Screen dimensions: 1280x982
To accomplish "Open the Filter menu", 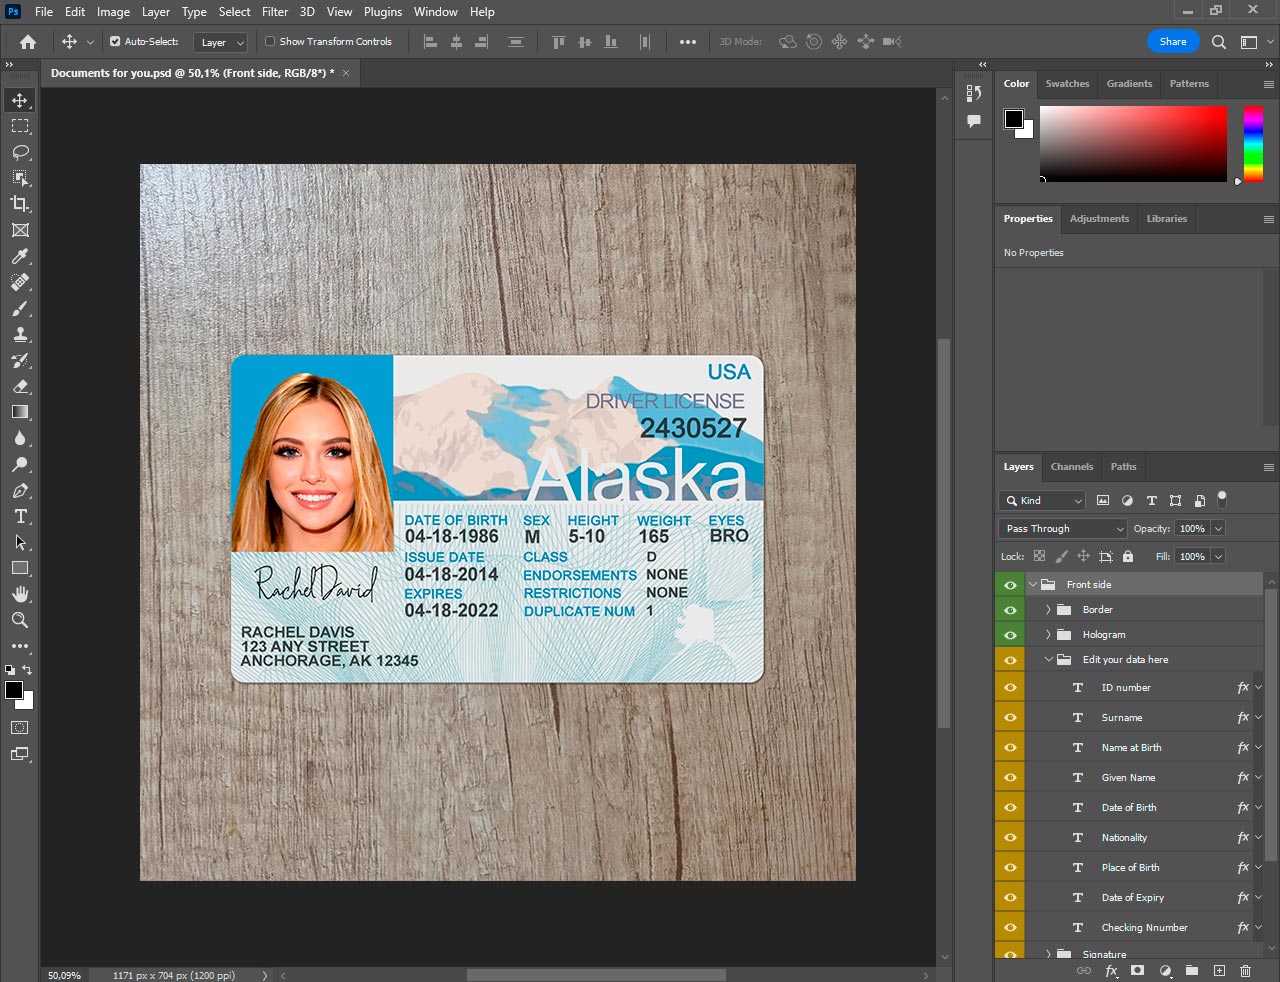I will point(275,12).
